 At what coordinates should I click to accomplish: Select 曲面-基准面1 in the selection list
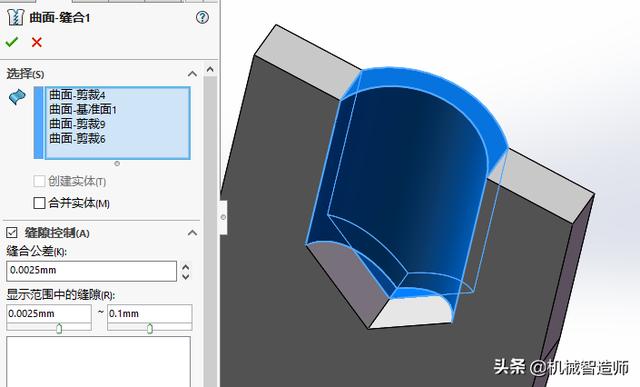click(83, 109)
